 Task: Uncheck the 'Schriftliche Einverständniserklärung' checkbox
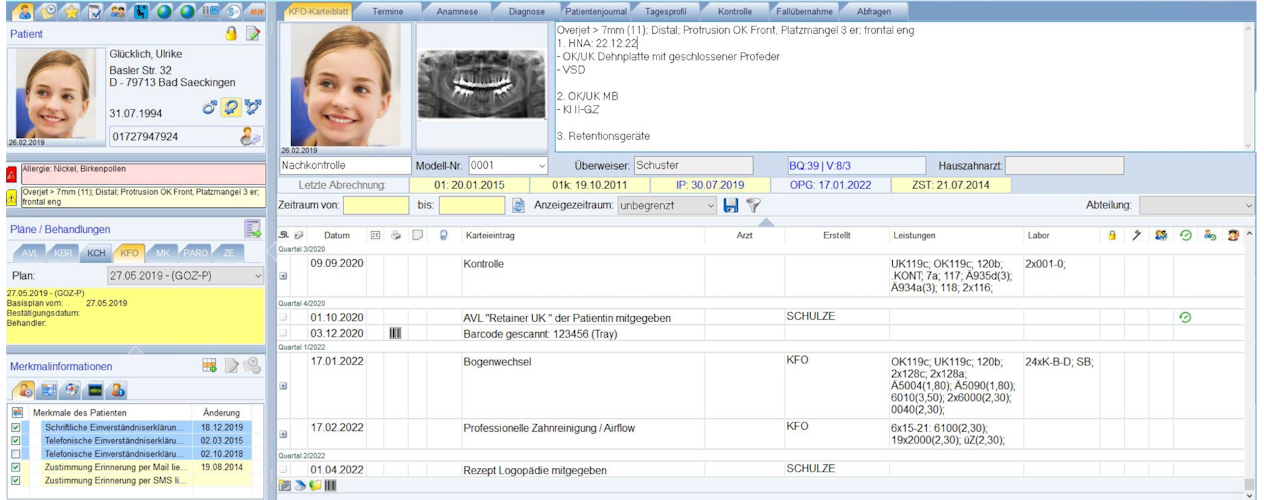[15, 427]
